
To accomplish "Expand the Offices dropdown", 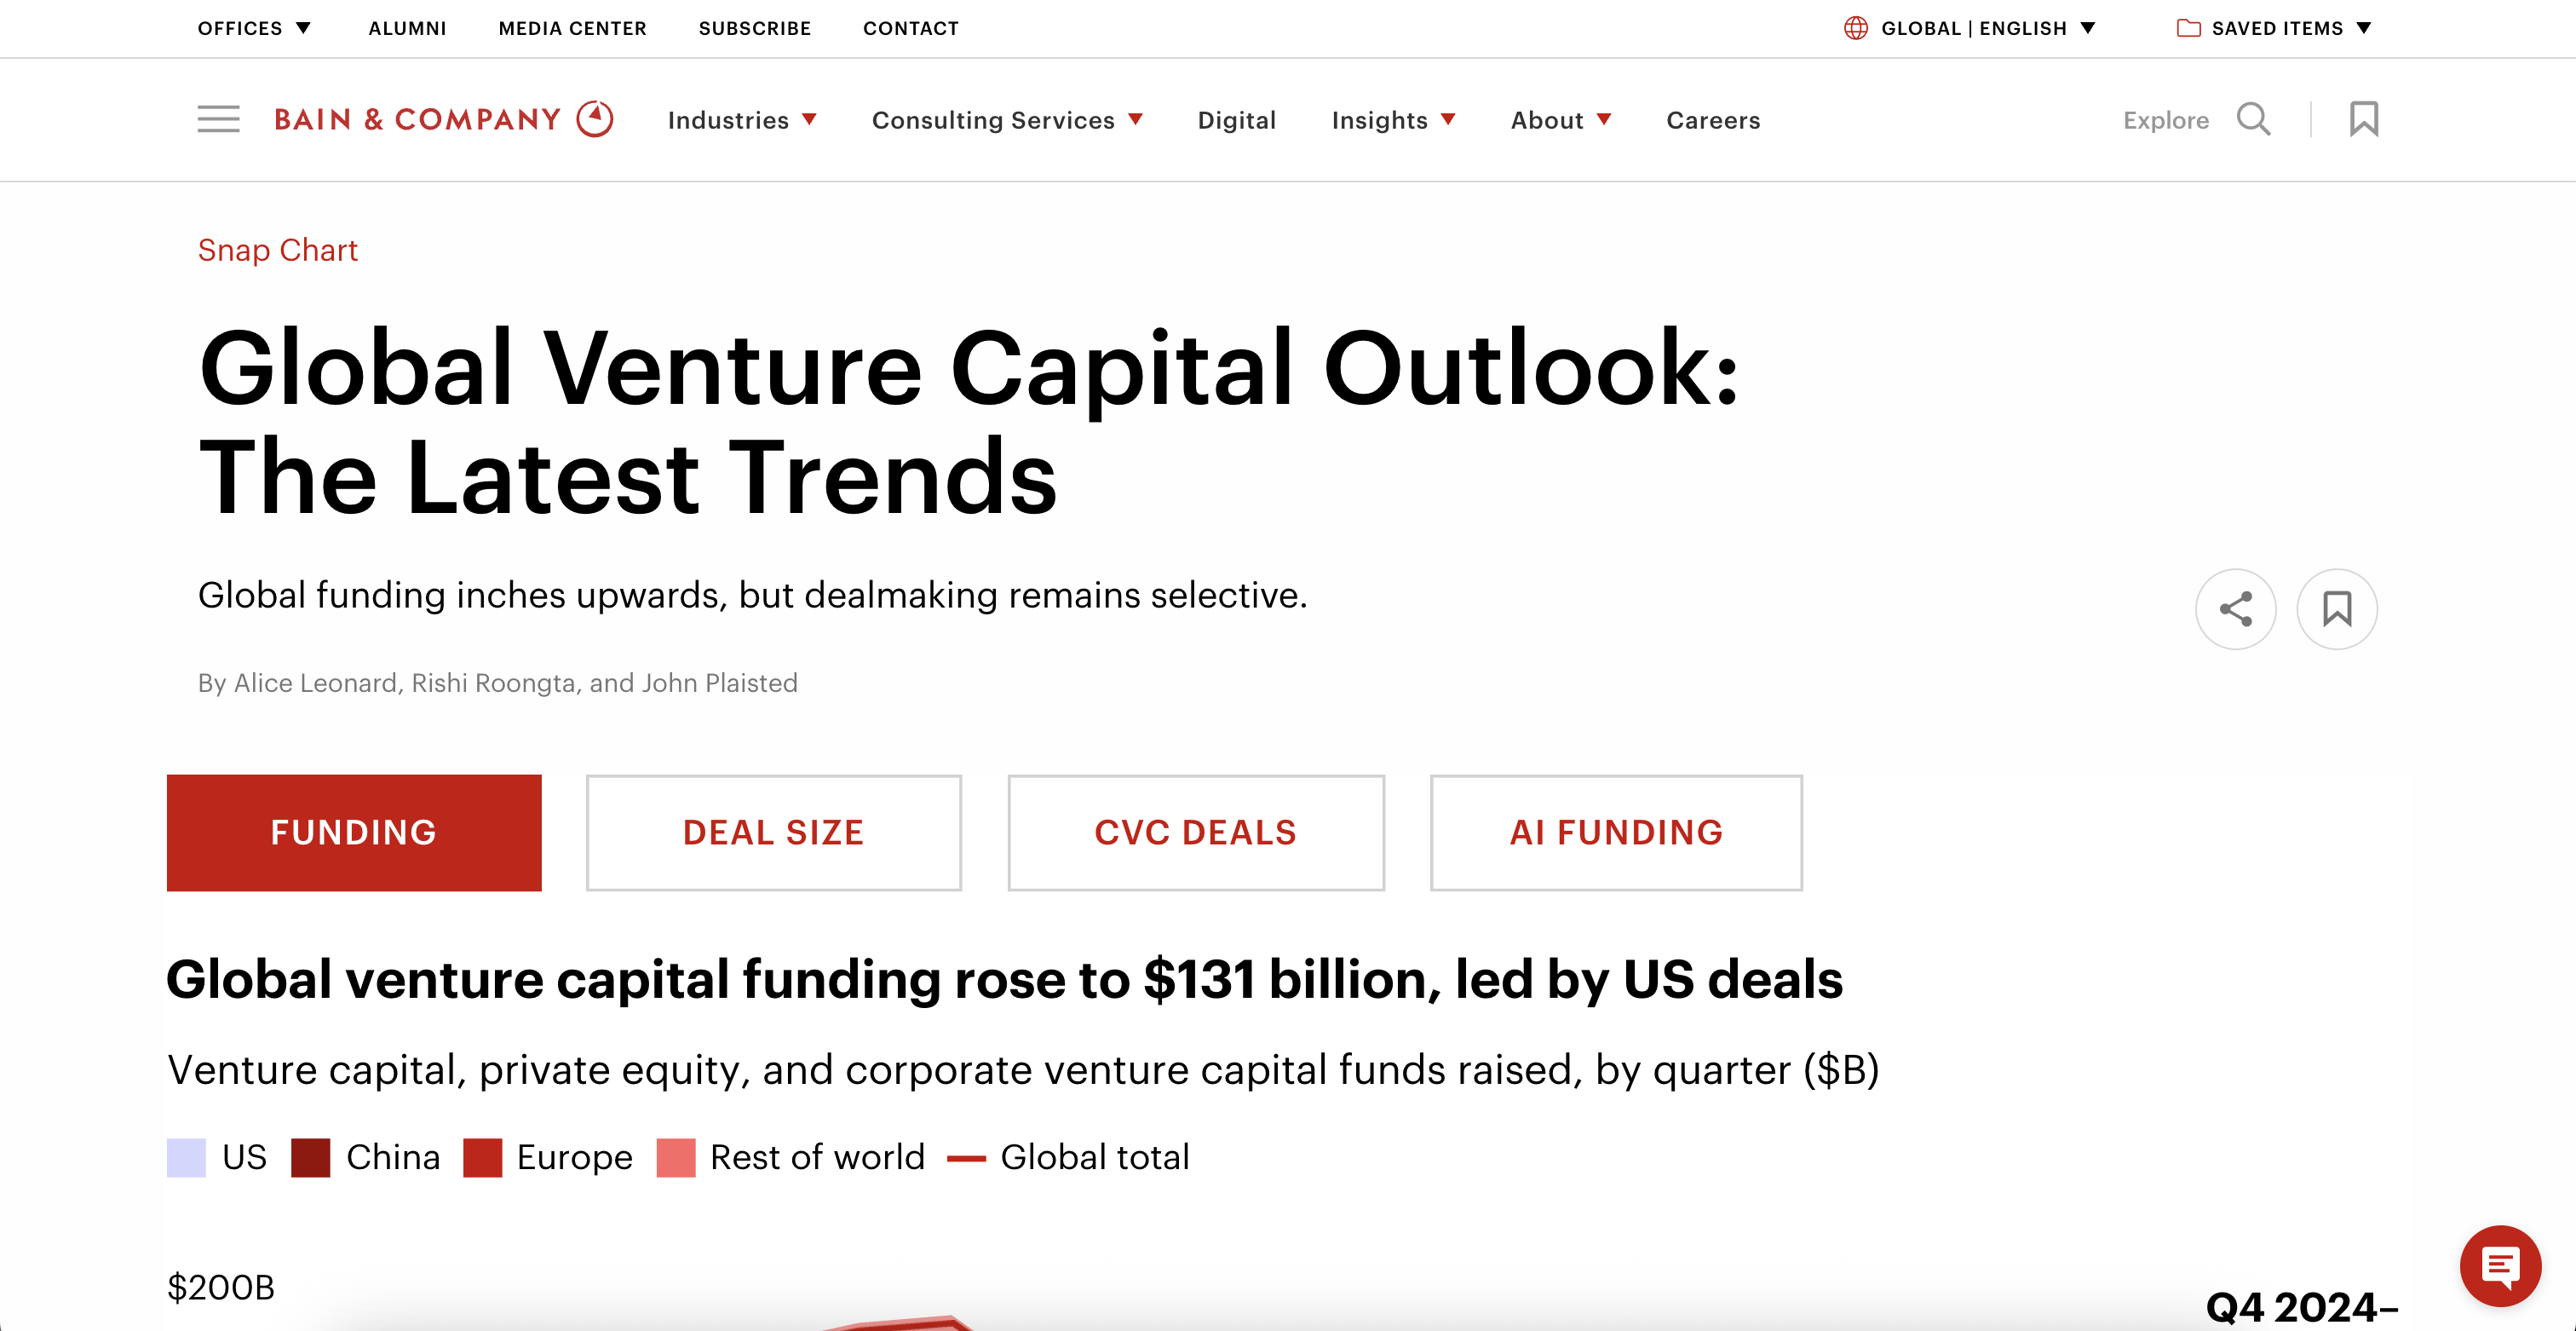I will tap(254, 28).
